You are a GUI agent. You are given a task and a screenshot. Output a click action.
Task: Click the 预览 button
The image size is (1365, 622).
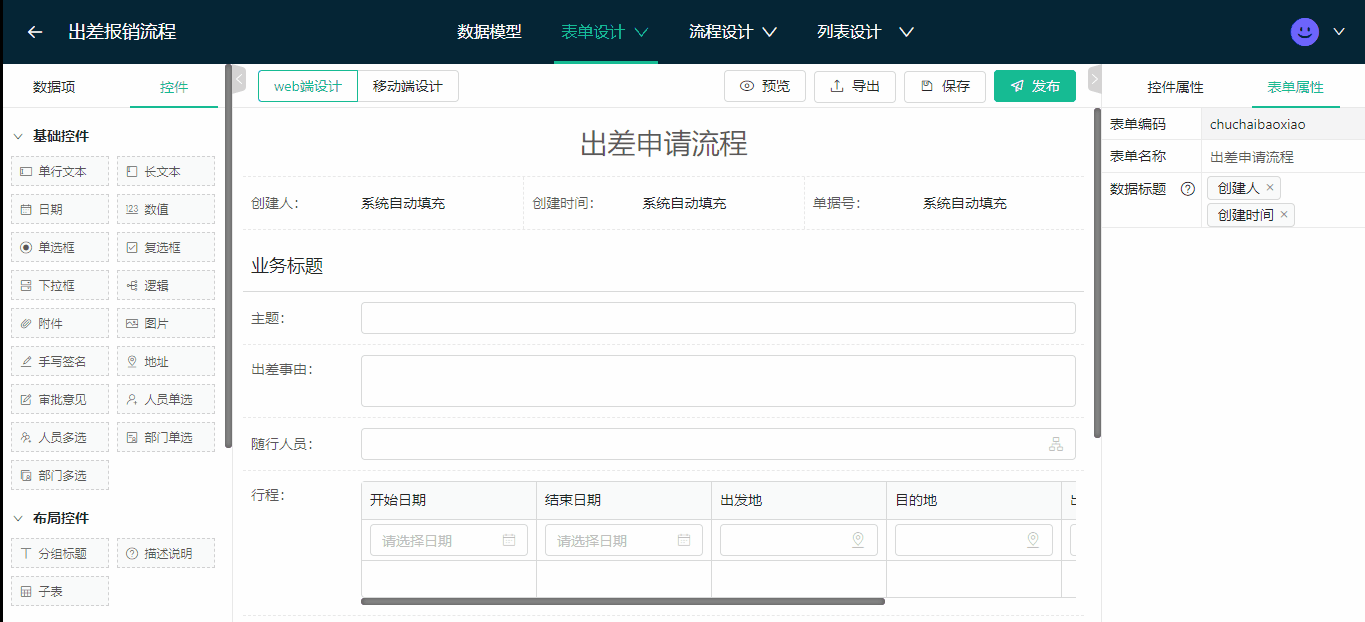[765, 86]
